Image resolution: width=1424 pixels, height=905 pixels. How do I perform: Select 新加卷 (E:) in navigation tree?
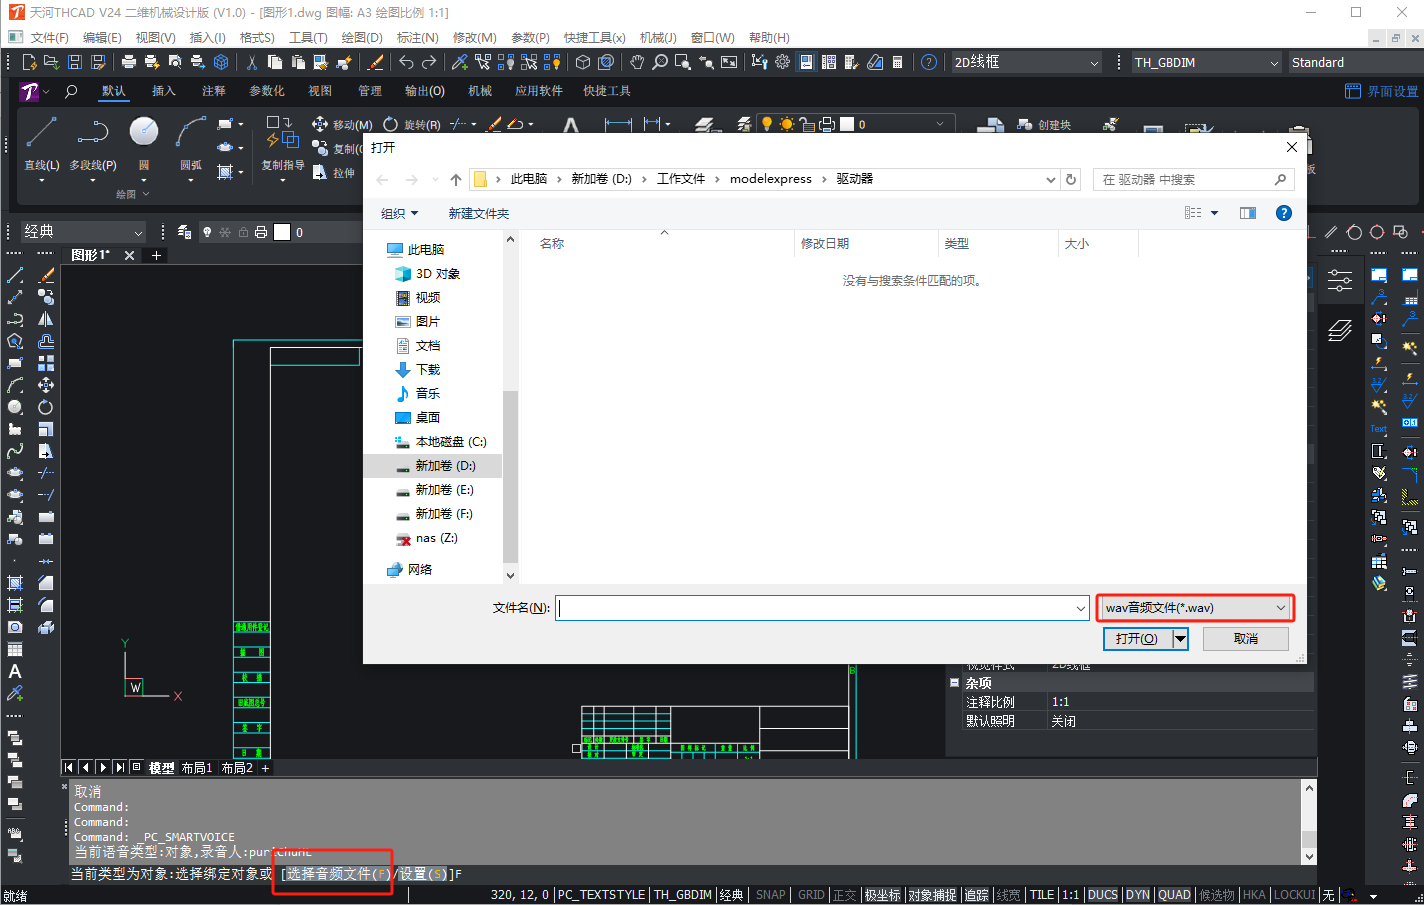coord(444,490)
